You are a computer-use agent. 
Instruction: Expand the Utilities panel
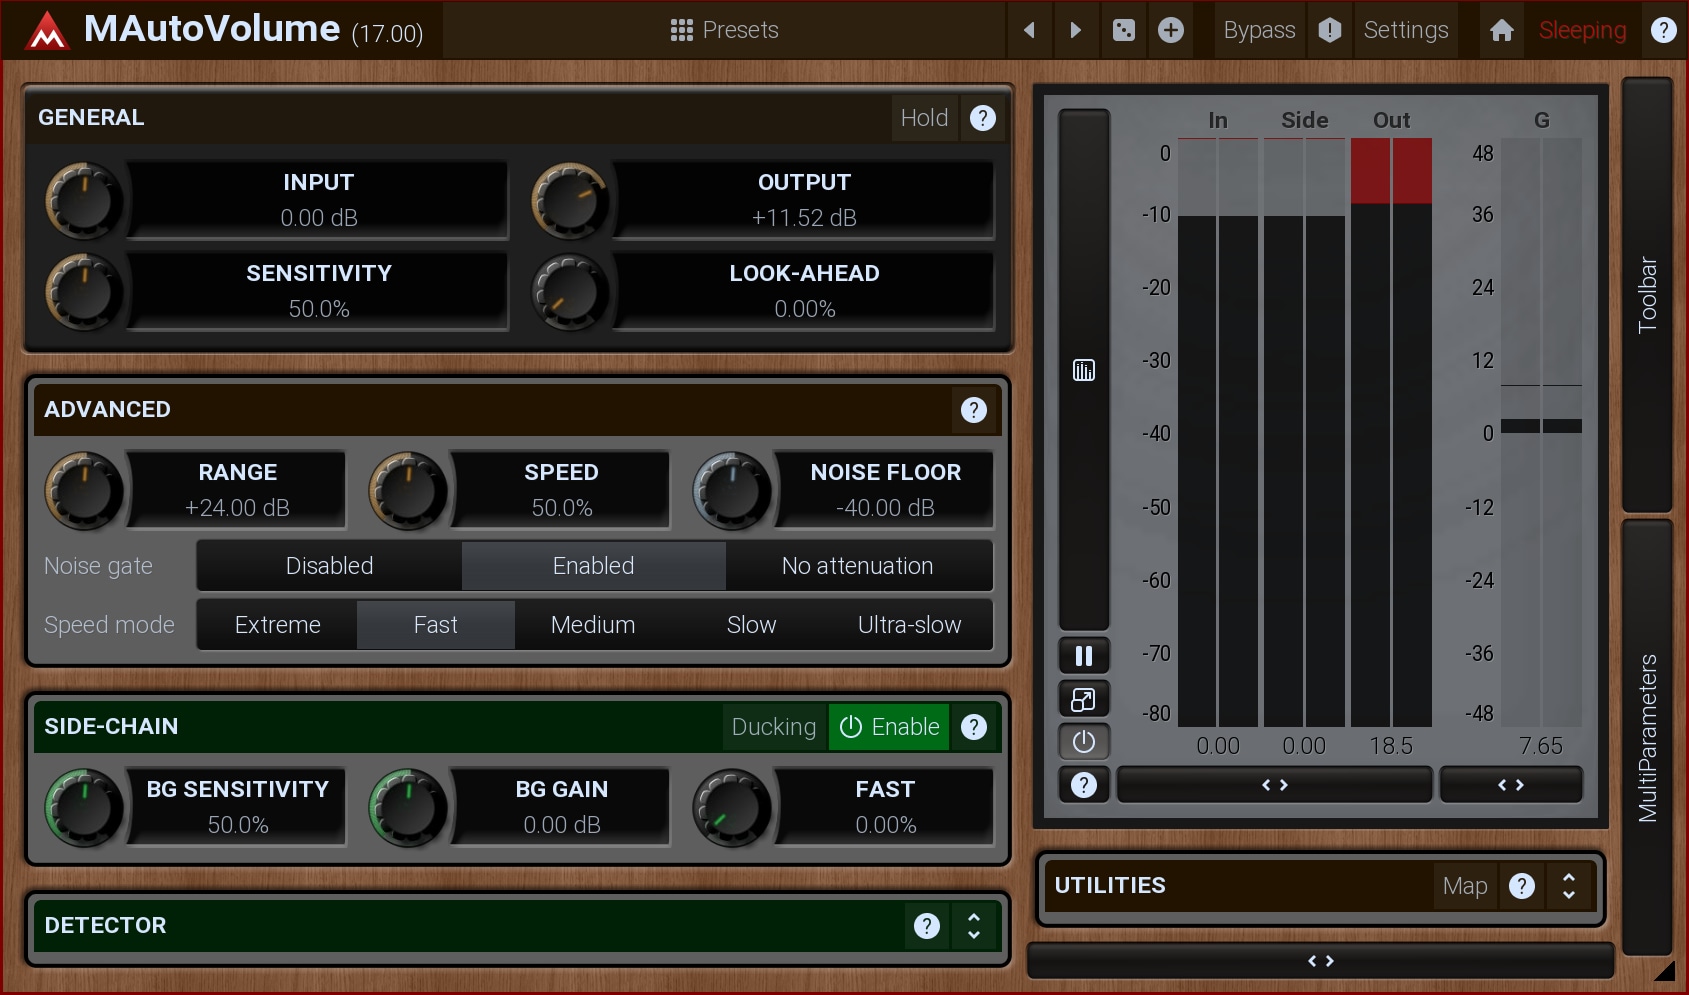point(1568,886)
